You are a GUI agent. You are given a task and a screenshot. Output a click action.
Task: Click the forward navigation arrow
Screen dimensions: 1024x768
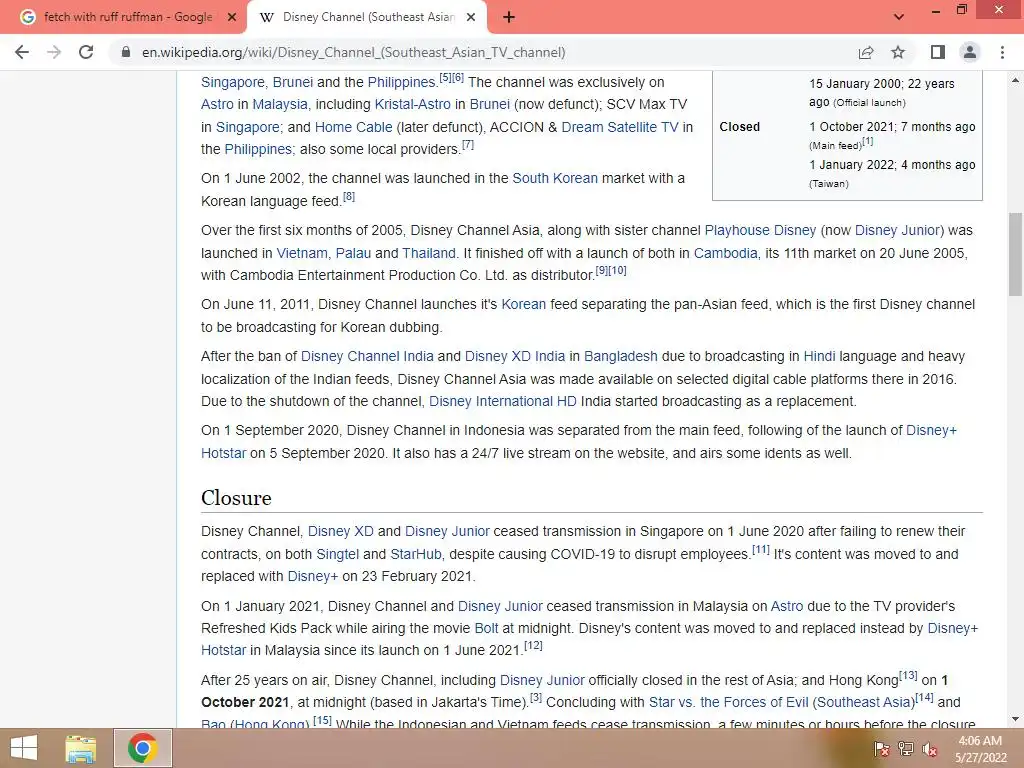(54, 52)
